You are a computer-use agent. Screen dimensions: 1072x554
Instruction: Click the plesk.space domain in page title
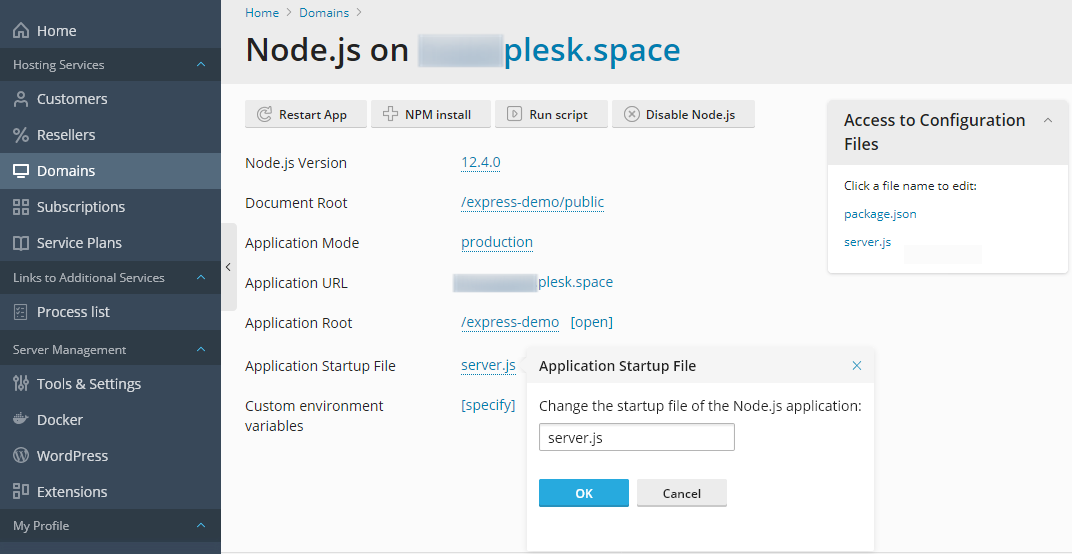(592, 51)
